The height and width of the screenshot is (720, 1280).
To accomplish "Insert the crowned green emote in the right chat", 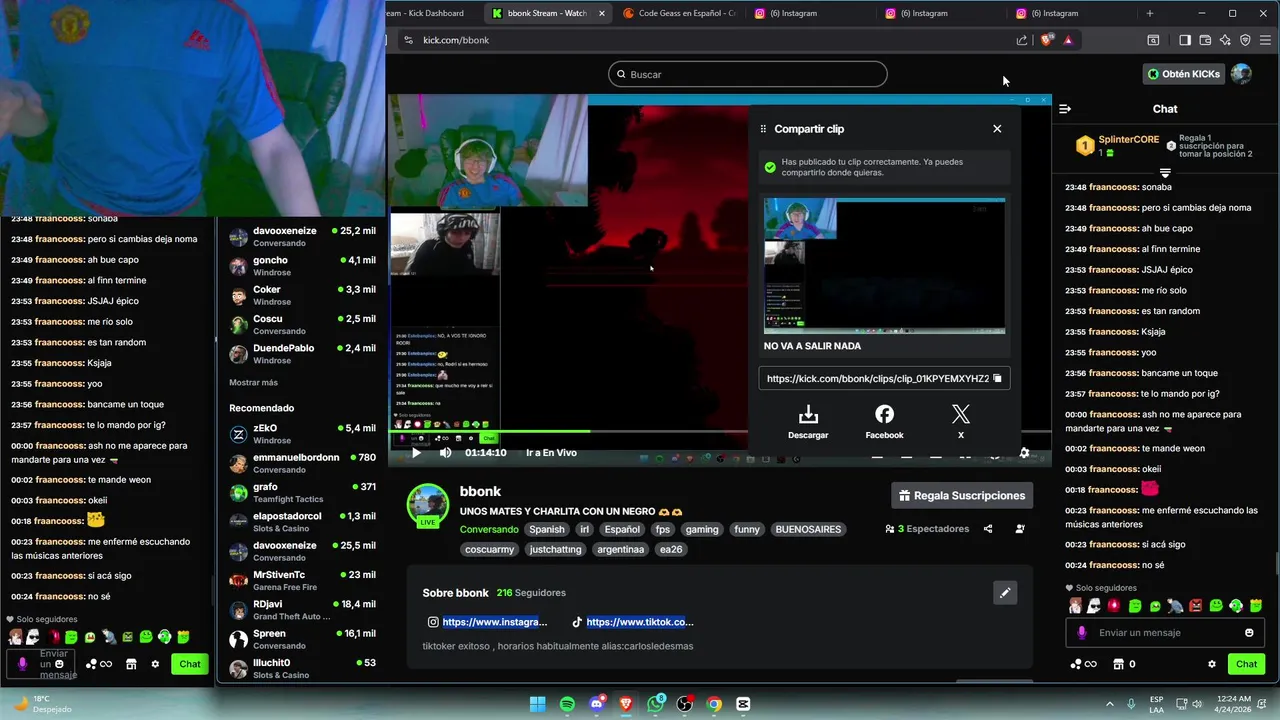I will click(x=1256, y=606).
